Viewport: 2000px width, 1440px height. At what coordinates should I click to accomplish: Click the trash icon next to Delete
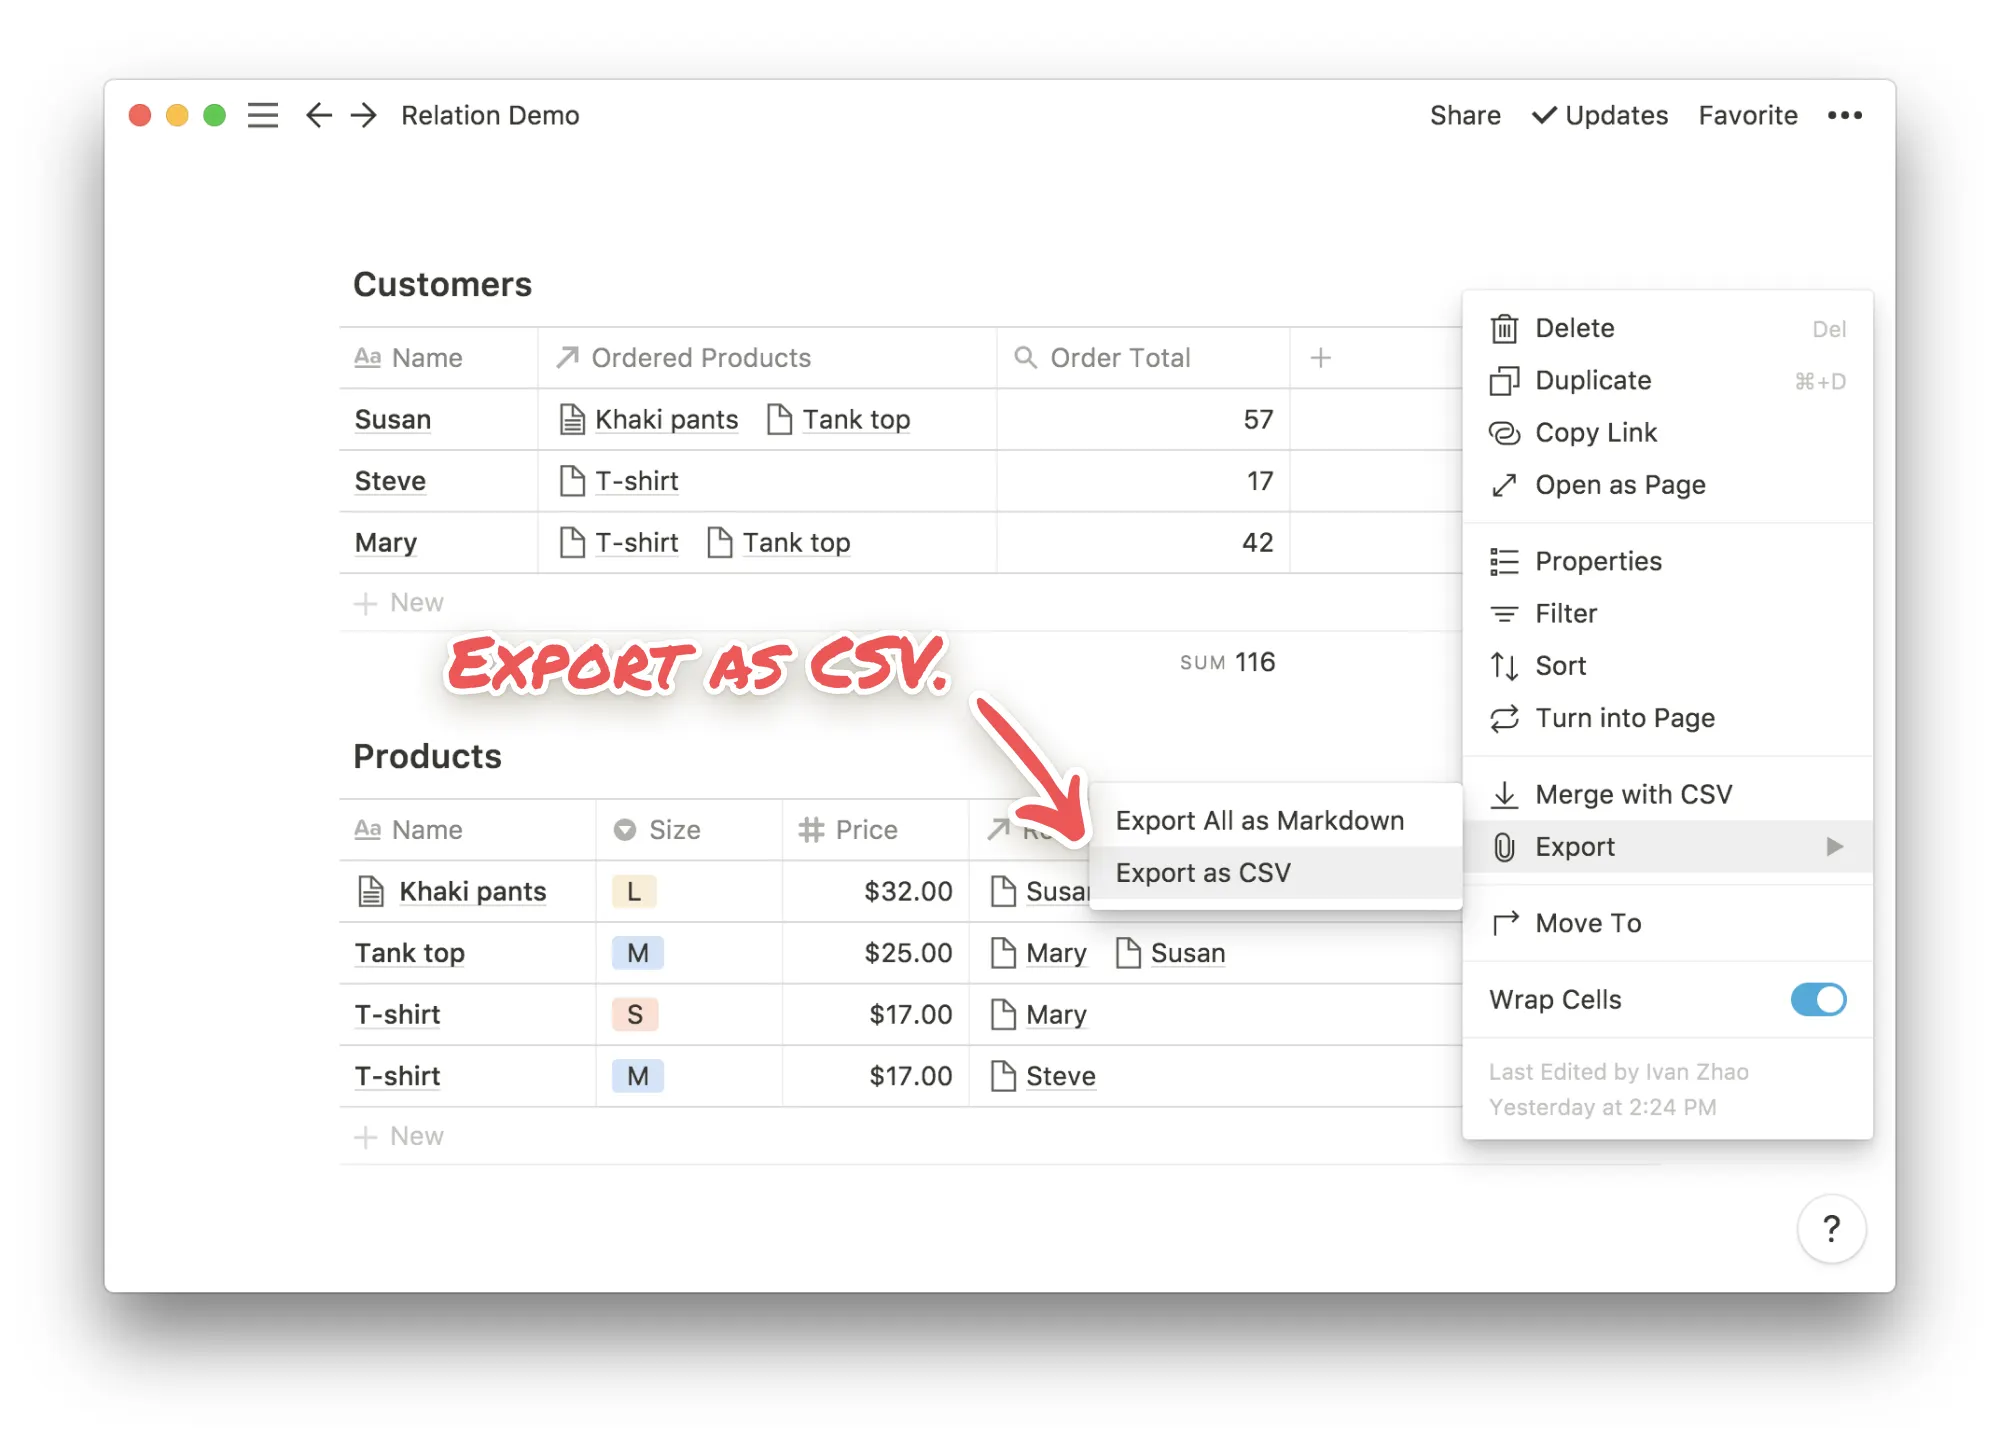click(x=1504, y=329)
